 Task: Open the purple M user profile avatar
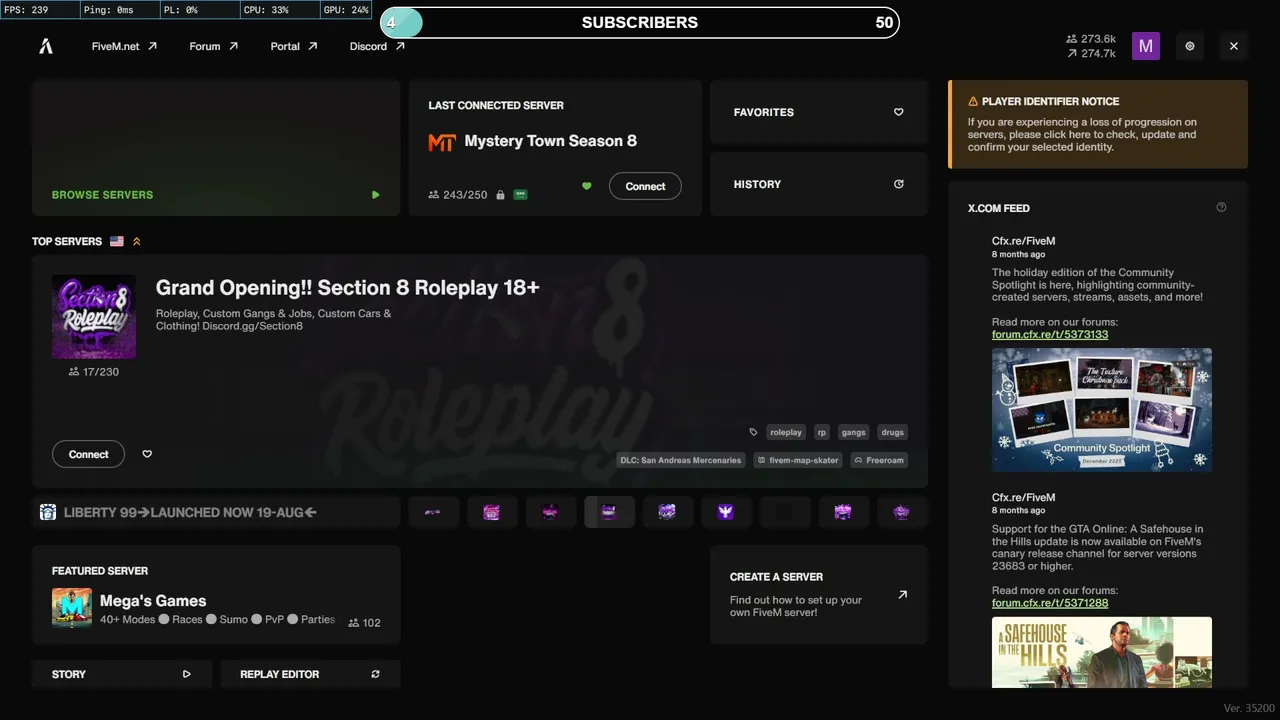(1146, 46)
